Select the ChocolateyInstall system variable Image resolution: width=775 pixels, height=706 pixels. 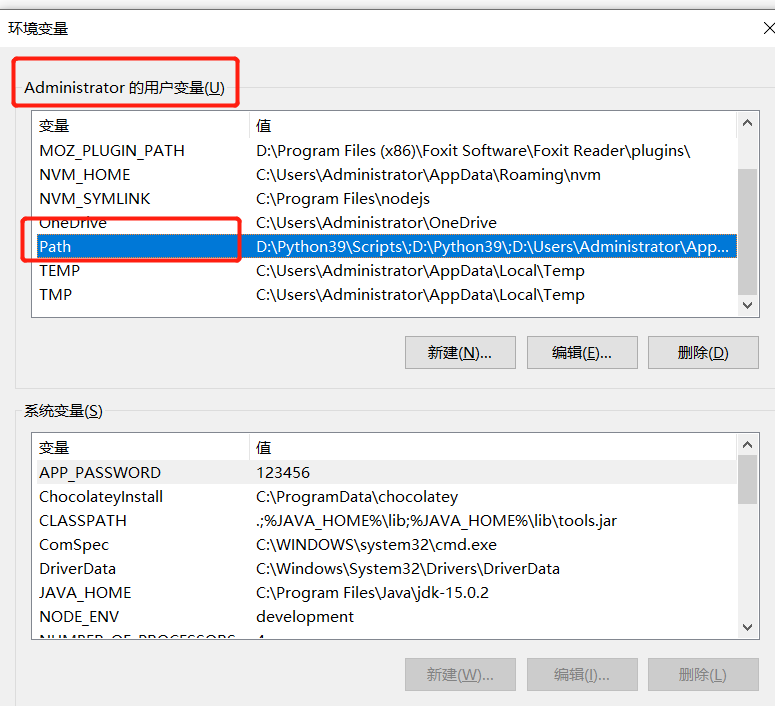point(387,496)
